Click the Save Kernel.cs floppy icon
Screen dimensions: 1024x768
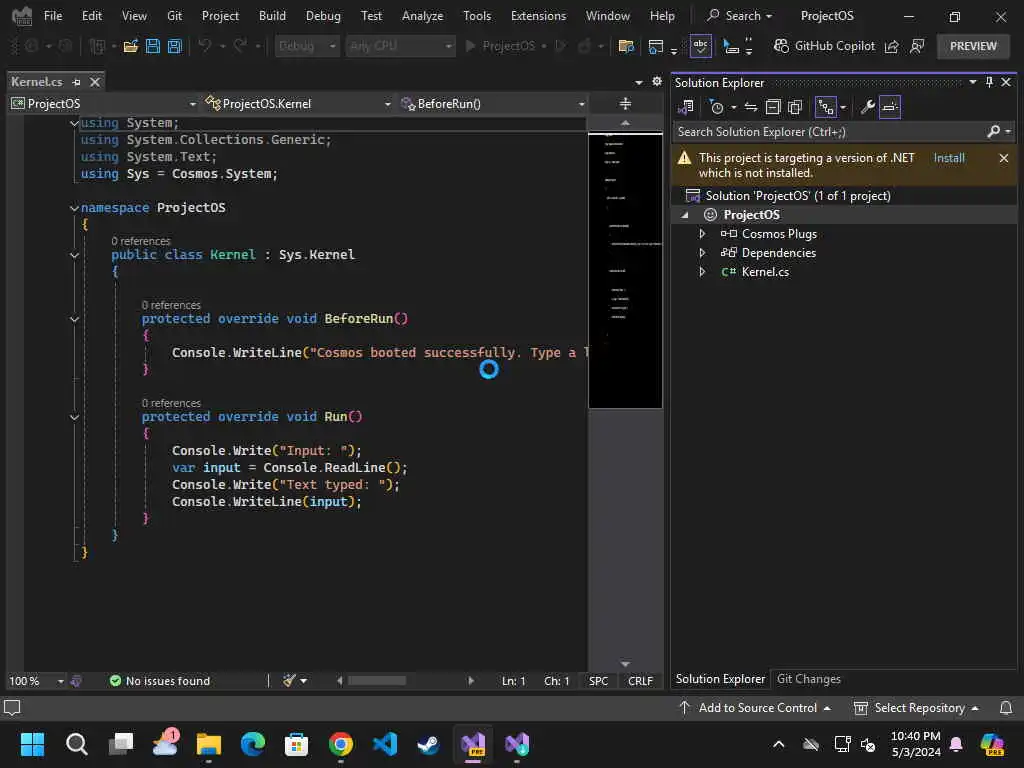[x=153, y=46]
